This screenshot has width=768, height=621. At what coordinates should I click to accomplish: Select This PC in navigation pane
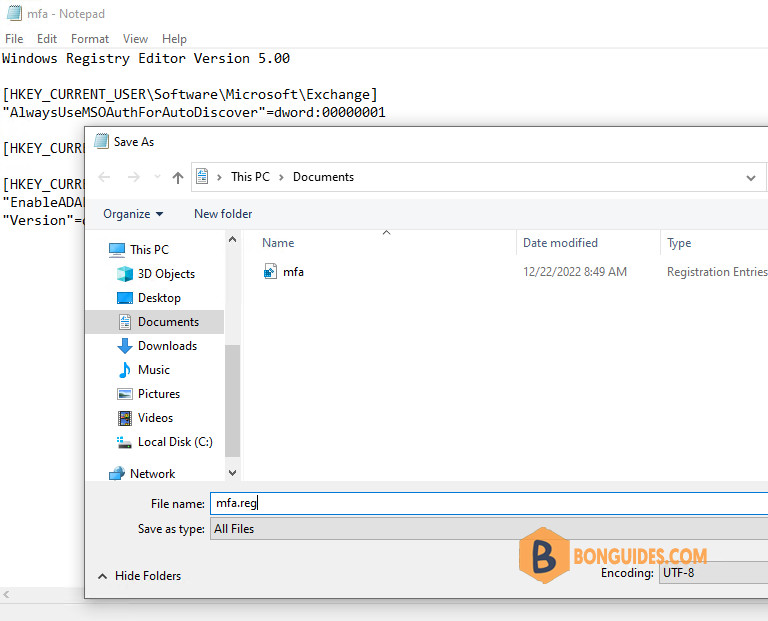click(149, 250)
